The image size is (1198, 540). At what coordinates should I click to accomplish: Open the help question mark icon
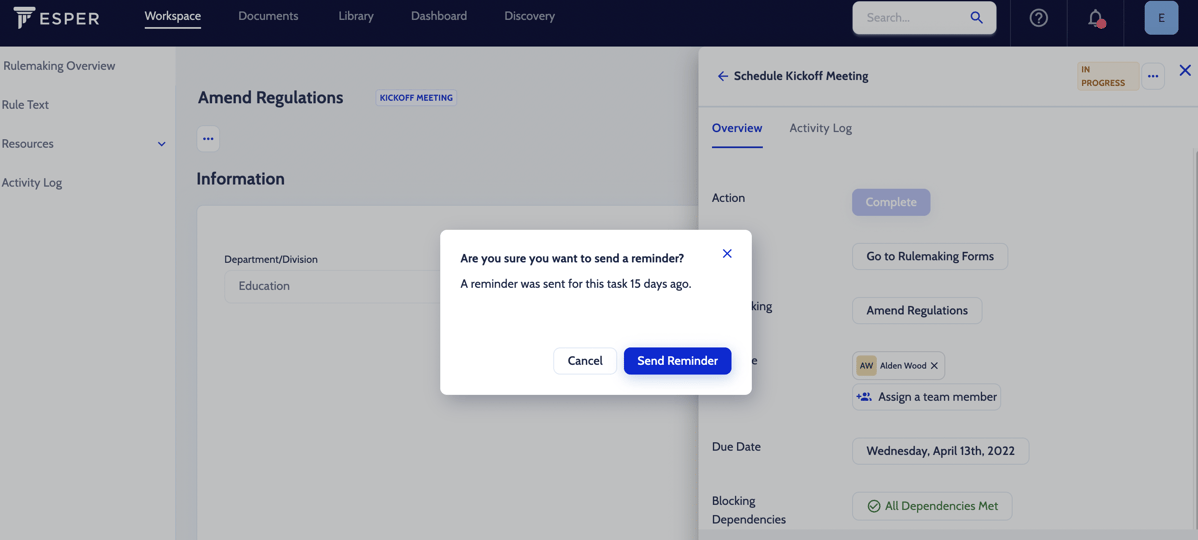(x=1038, y=17)
